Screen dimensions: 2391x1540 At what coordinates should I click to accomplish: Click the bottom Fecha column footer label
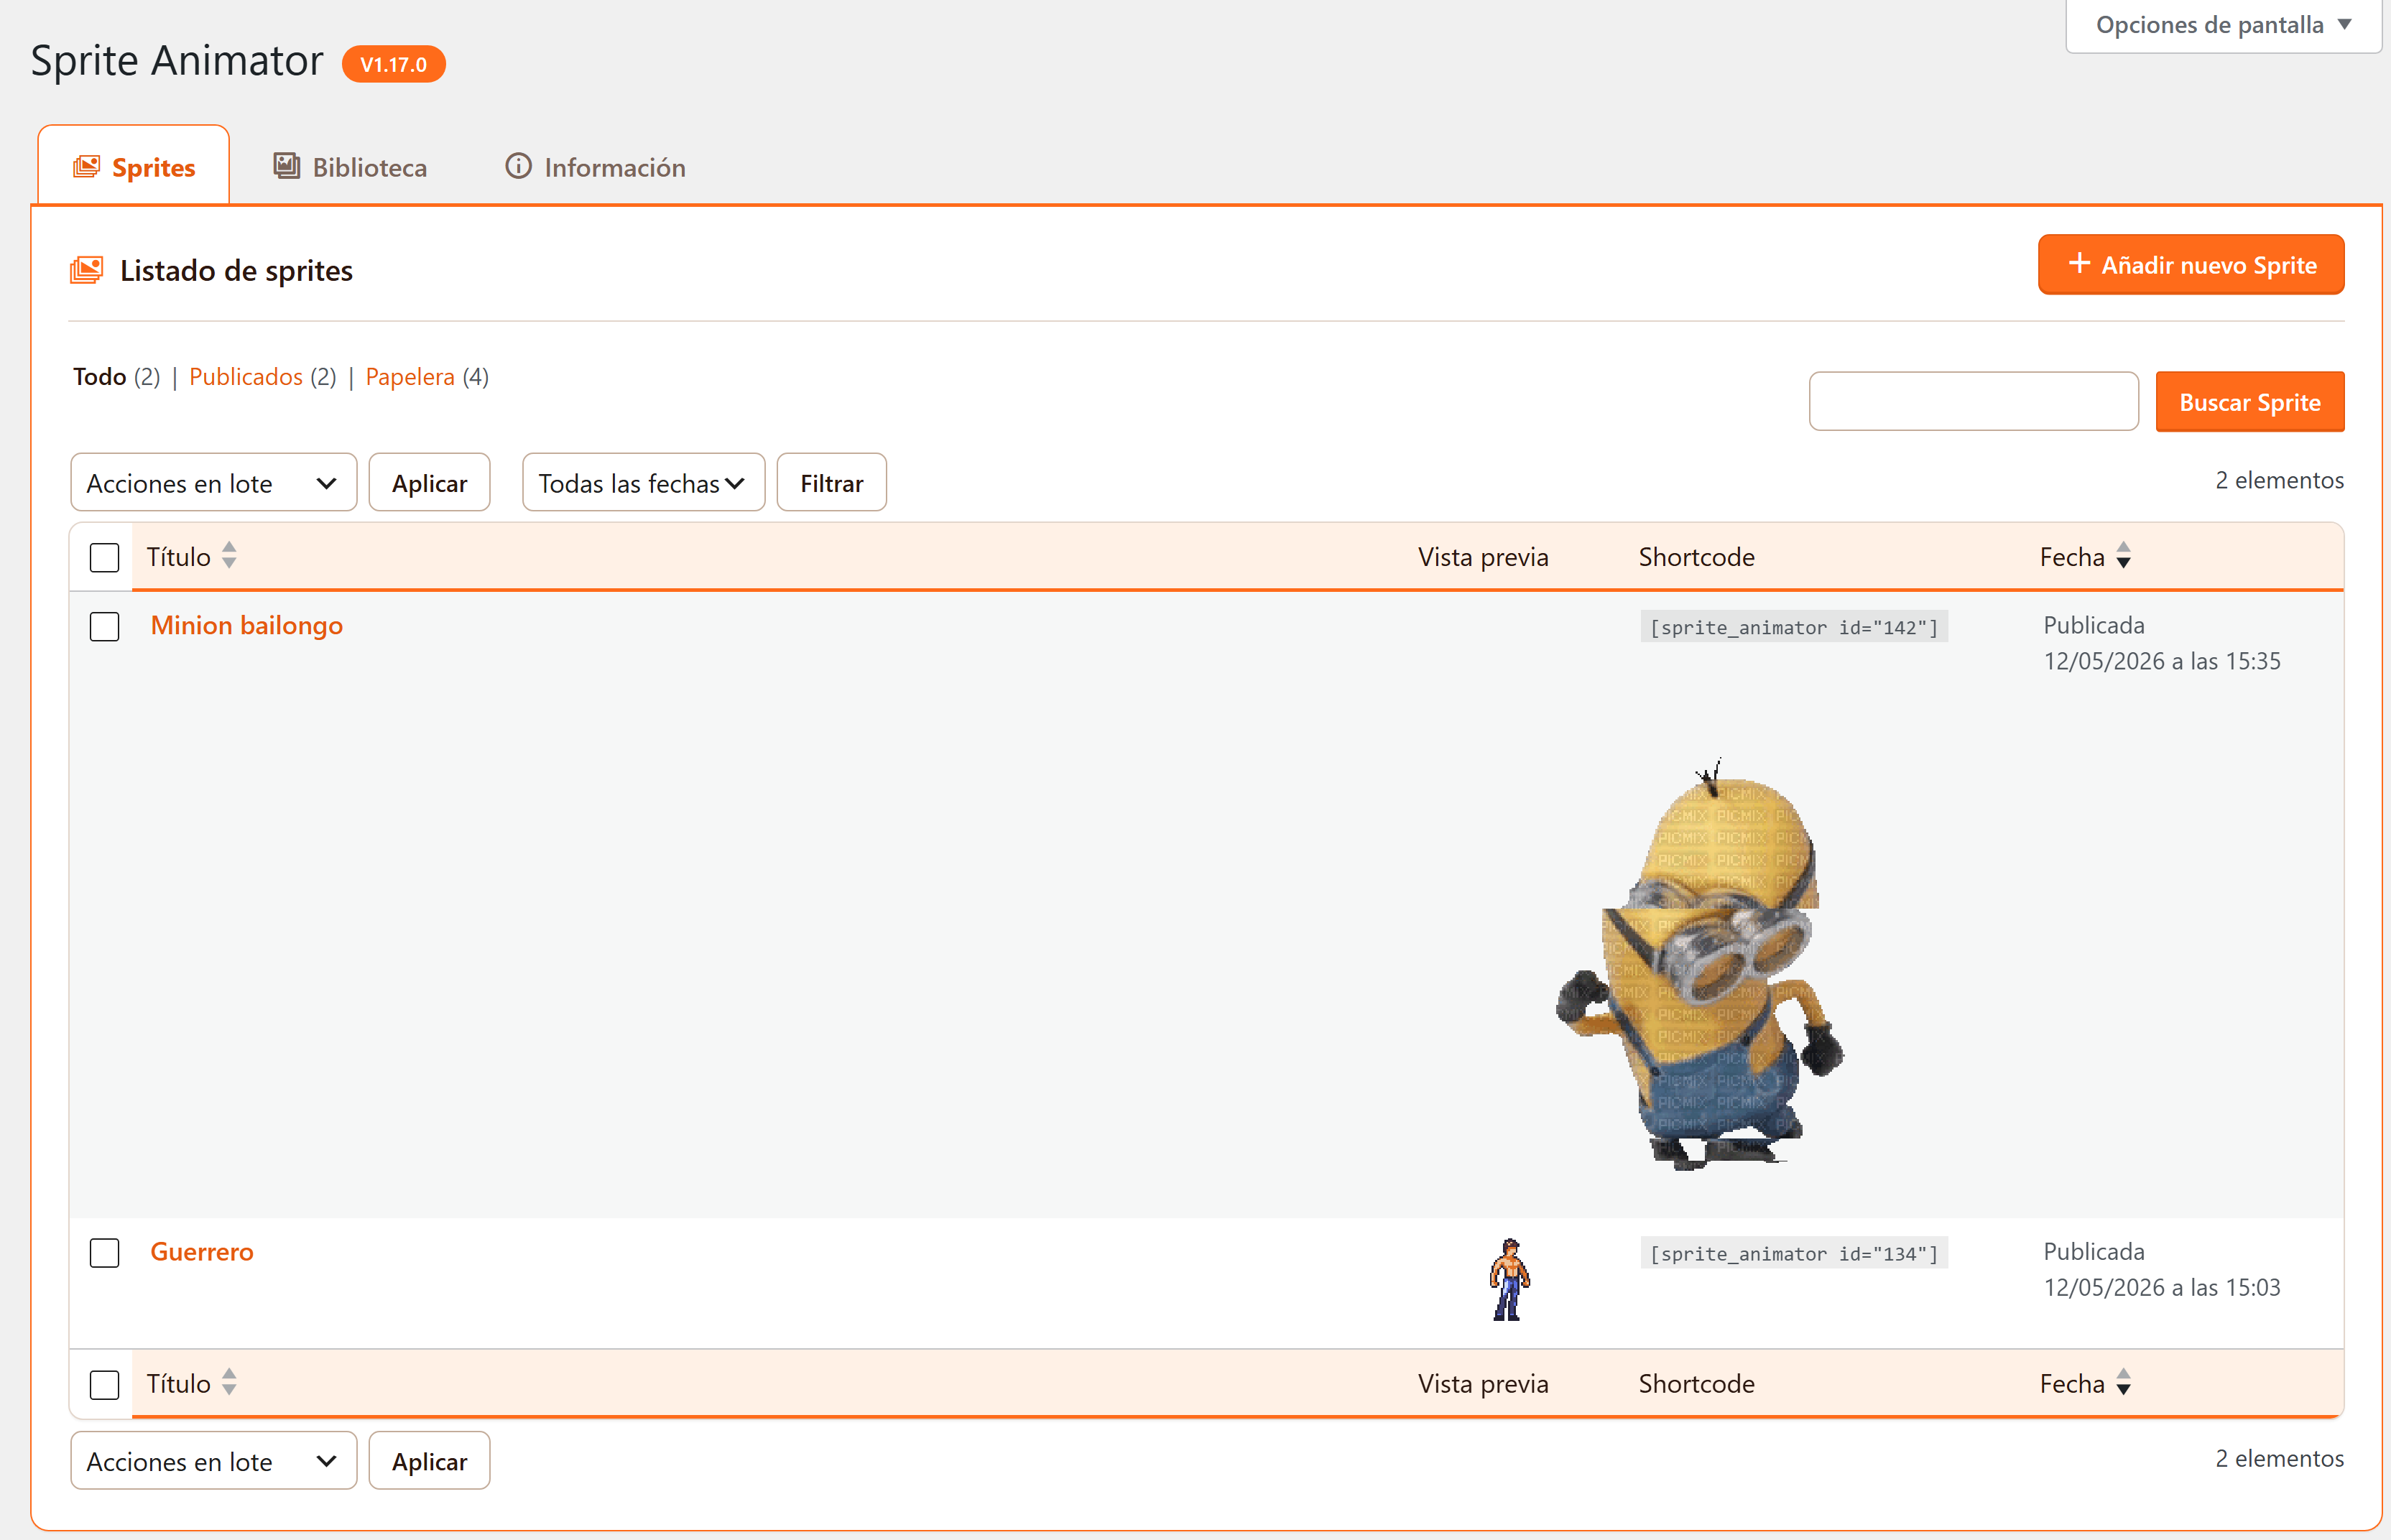pos(2072,1384)
